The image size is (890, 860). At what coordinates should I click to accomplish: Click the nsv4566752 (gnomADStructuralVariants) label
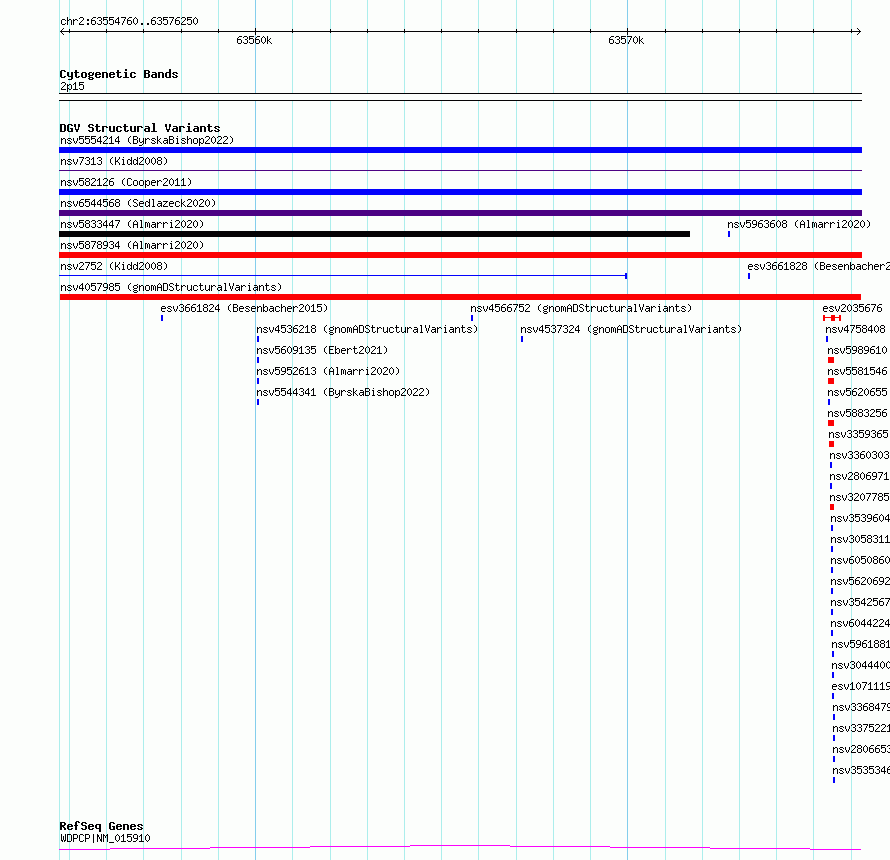(x=581, y=308)
